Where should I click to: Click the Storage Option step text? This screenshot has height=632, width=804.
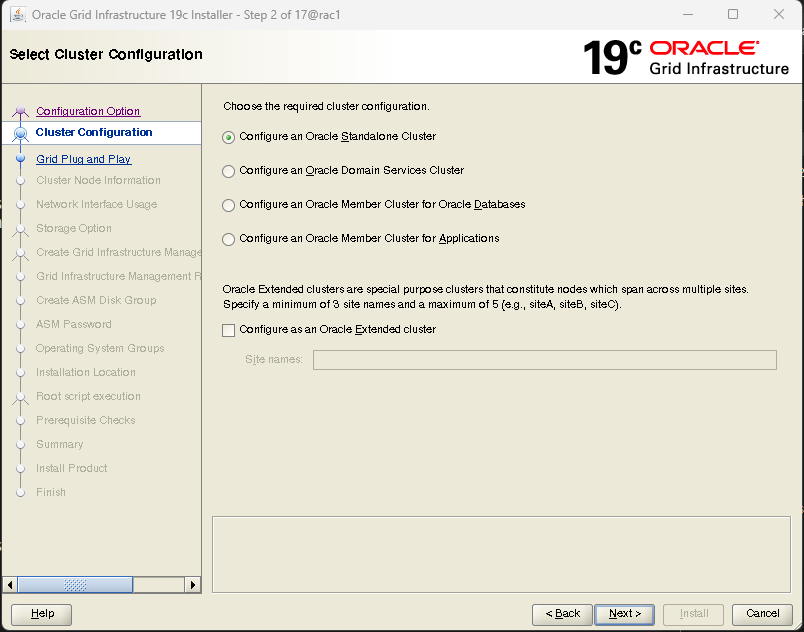74,228
